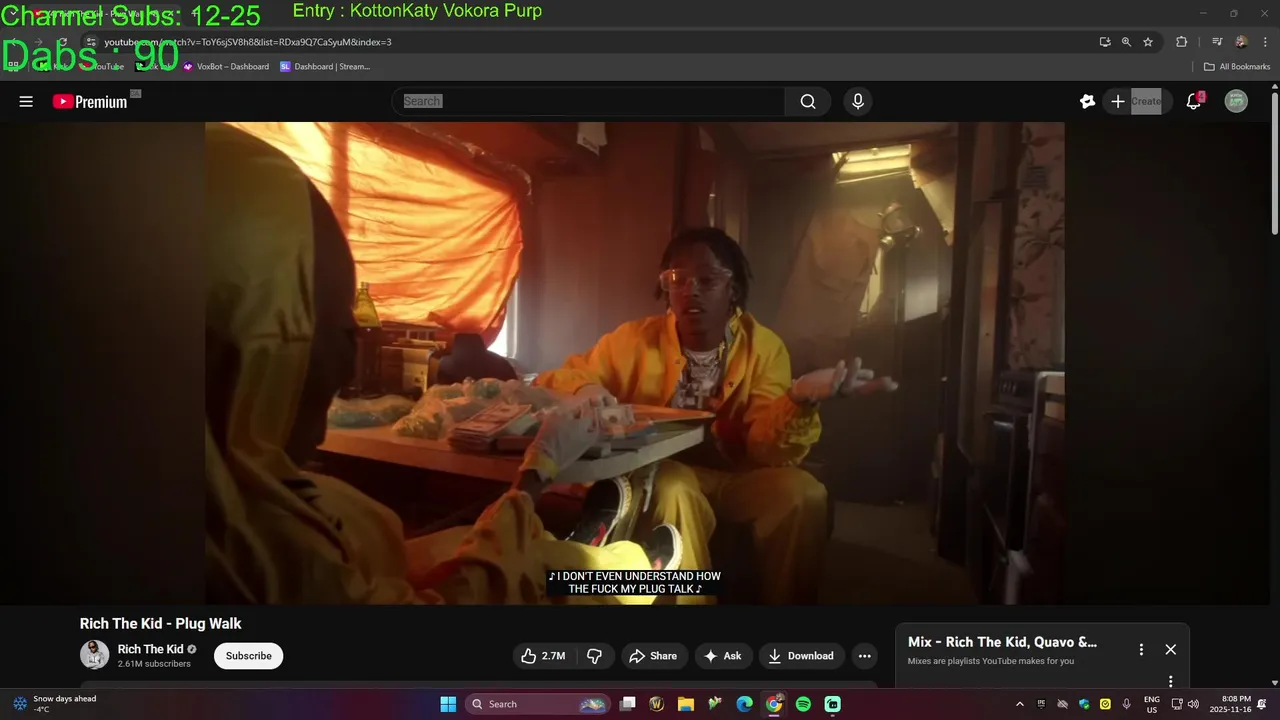Open Task View in taskbar
This screenshot has width=1280, height=720.
(x=628, y=704)
